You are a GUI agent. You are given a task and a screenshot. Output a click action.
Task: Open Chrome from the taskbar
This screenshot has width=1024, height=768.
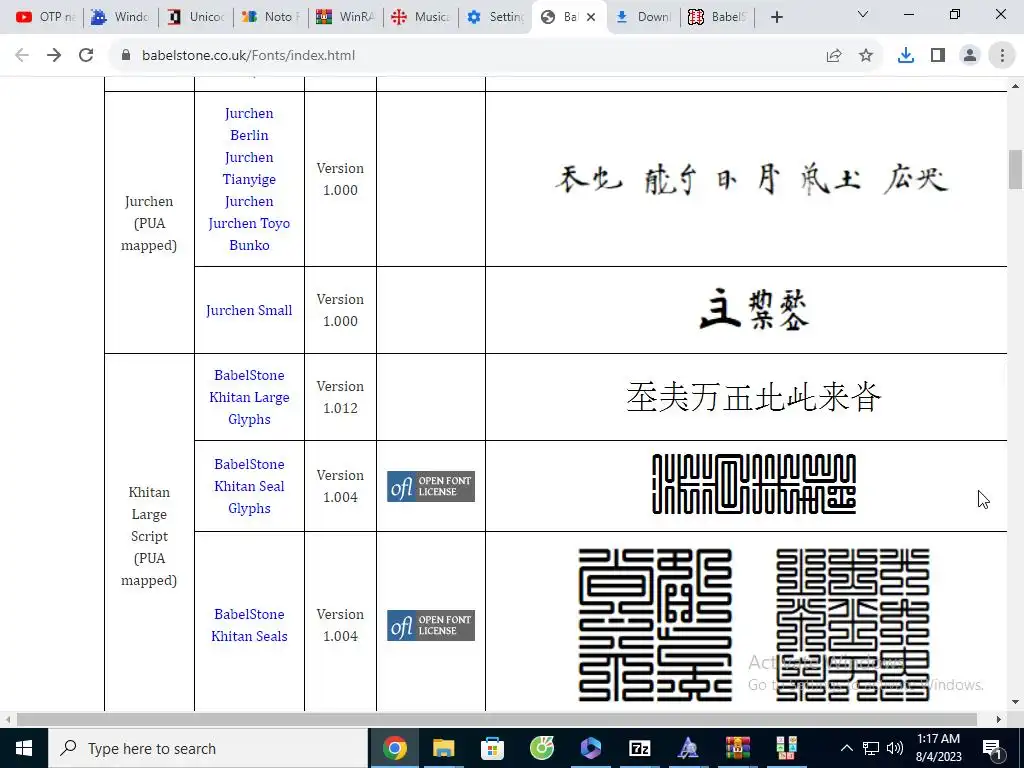[x=394, y=748]
